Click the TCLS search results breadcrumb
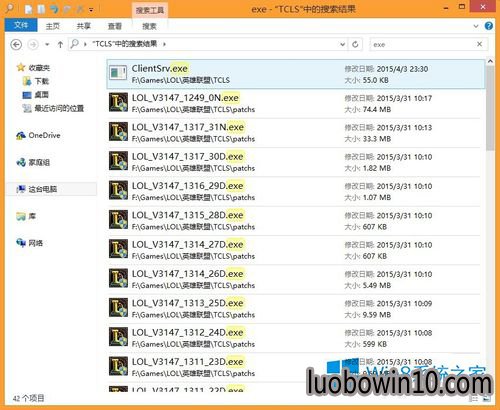The height and width of the screenshot is (410, 500). tap(125, 44)
